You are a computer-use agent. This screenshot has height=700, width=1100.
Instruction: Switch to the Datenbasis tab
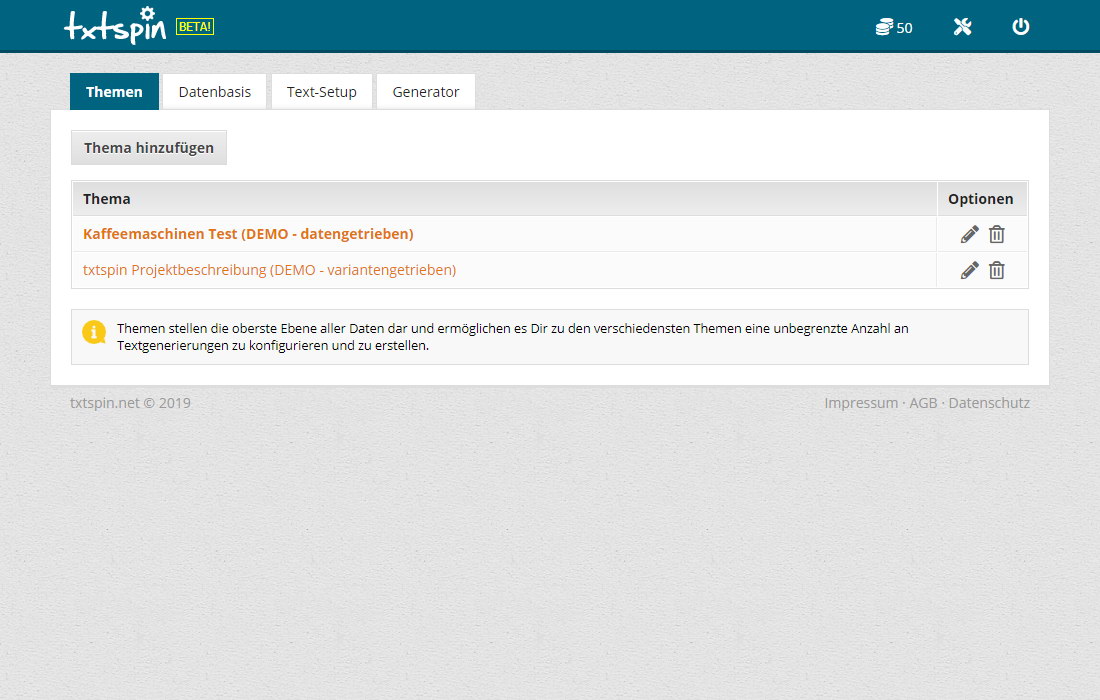(x=214, y=92)
